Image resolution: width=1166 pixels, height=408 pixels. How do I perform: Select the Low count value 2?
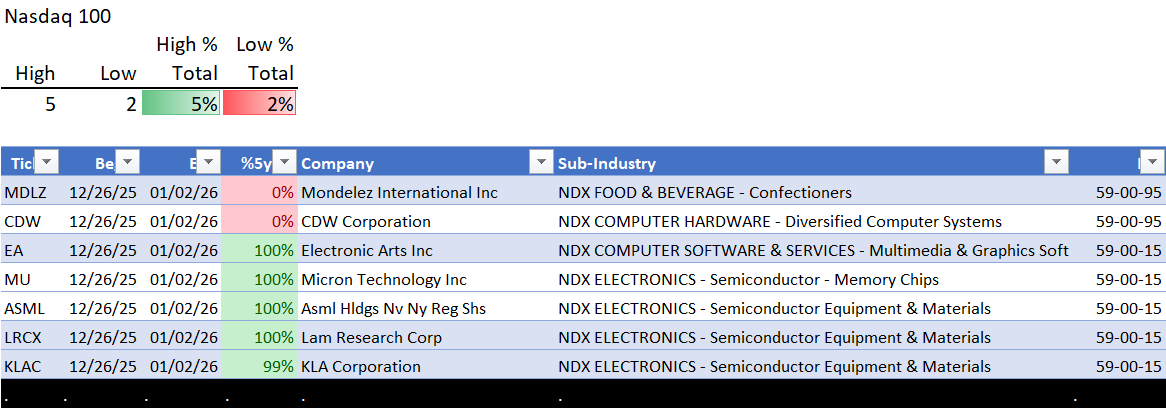coord(130,104)
